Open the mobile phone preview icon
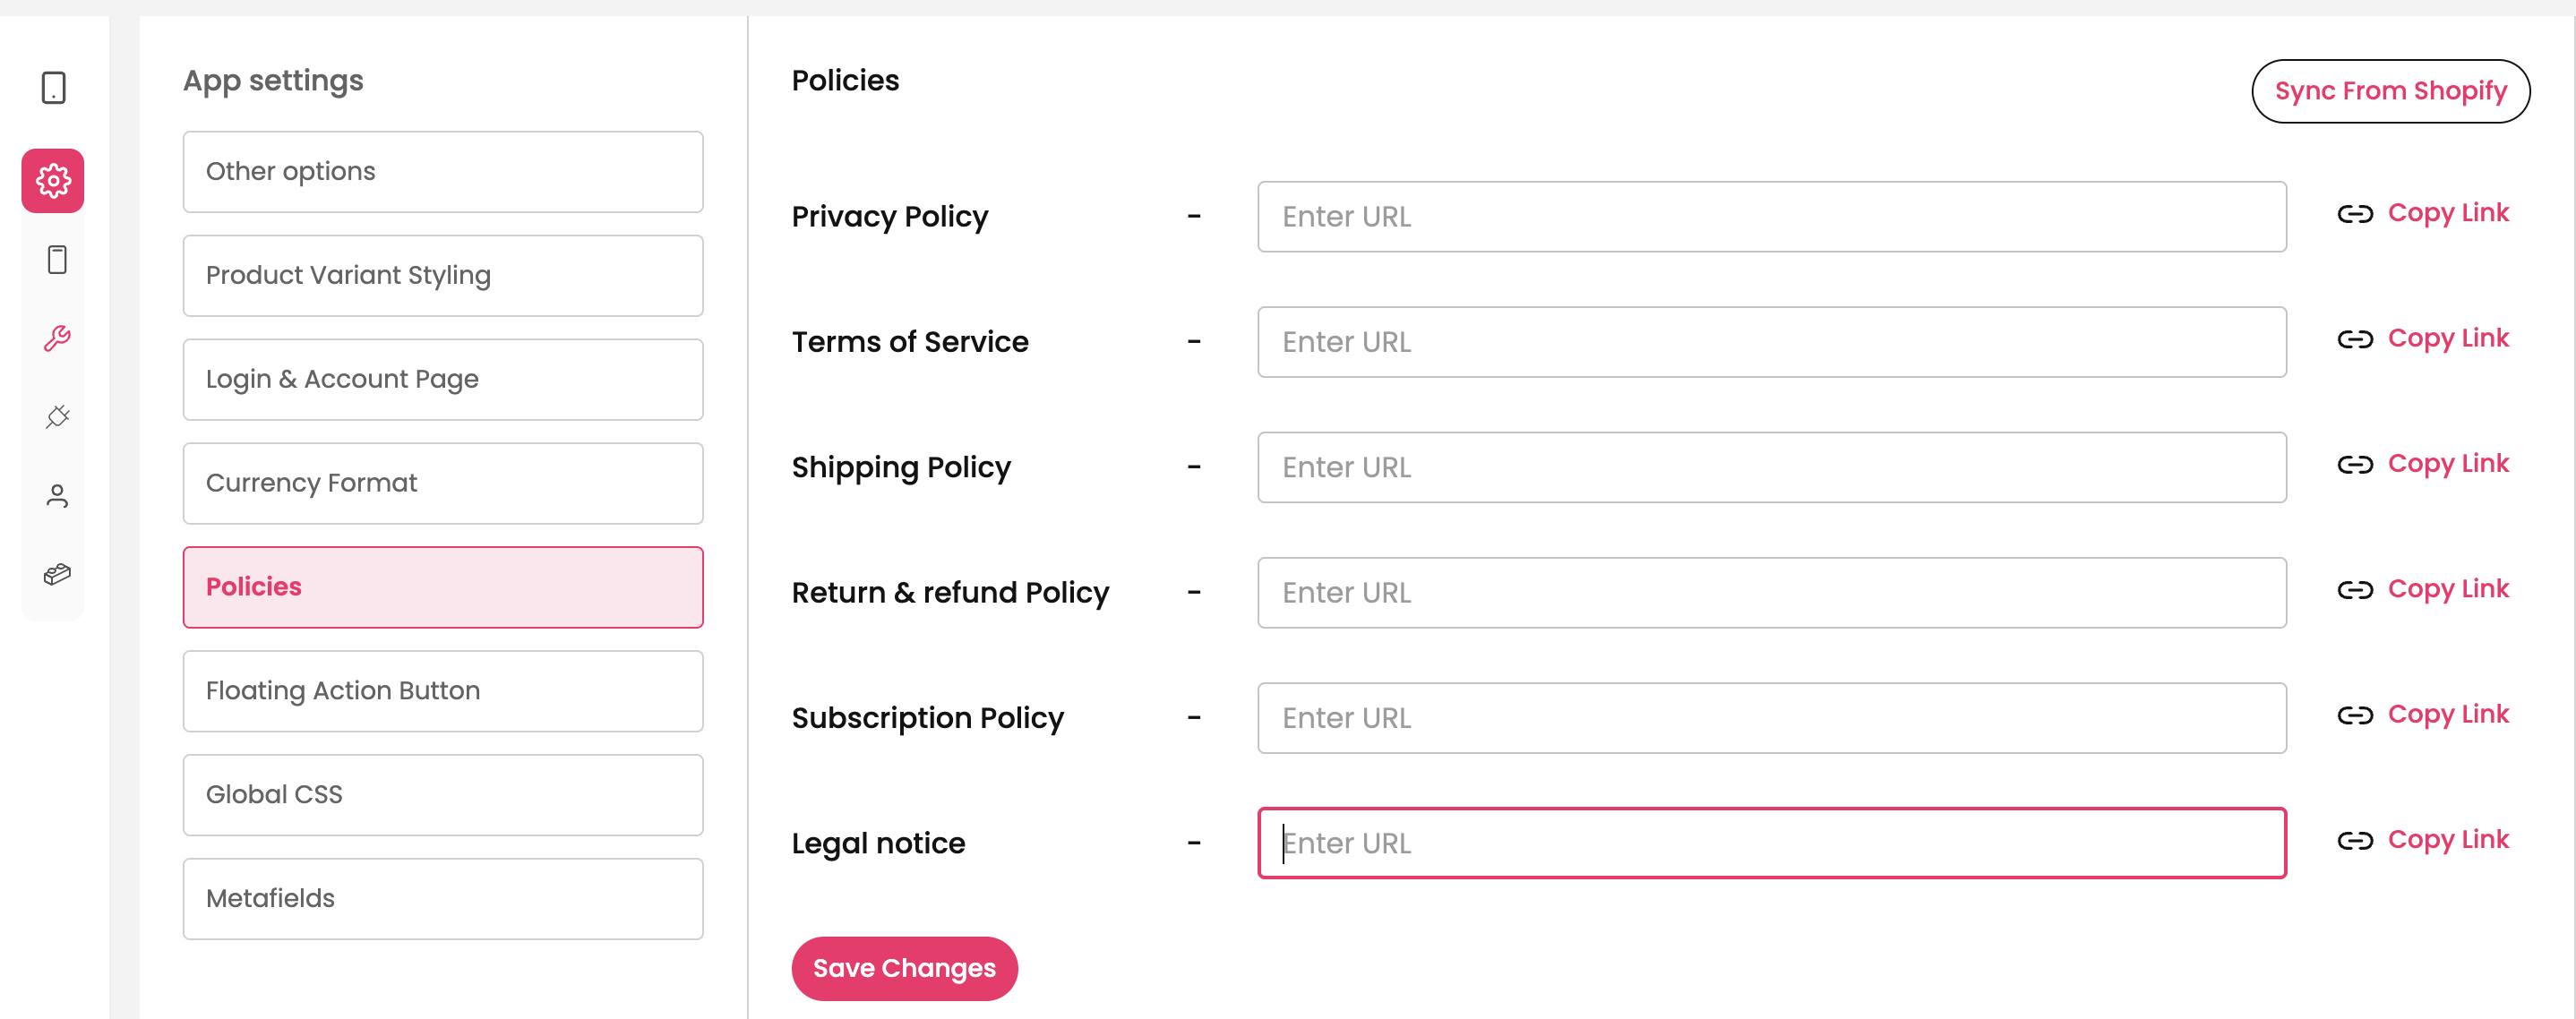The image size is (2576, 1019). tap(57, 260)
